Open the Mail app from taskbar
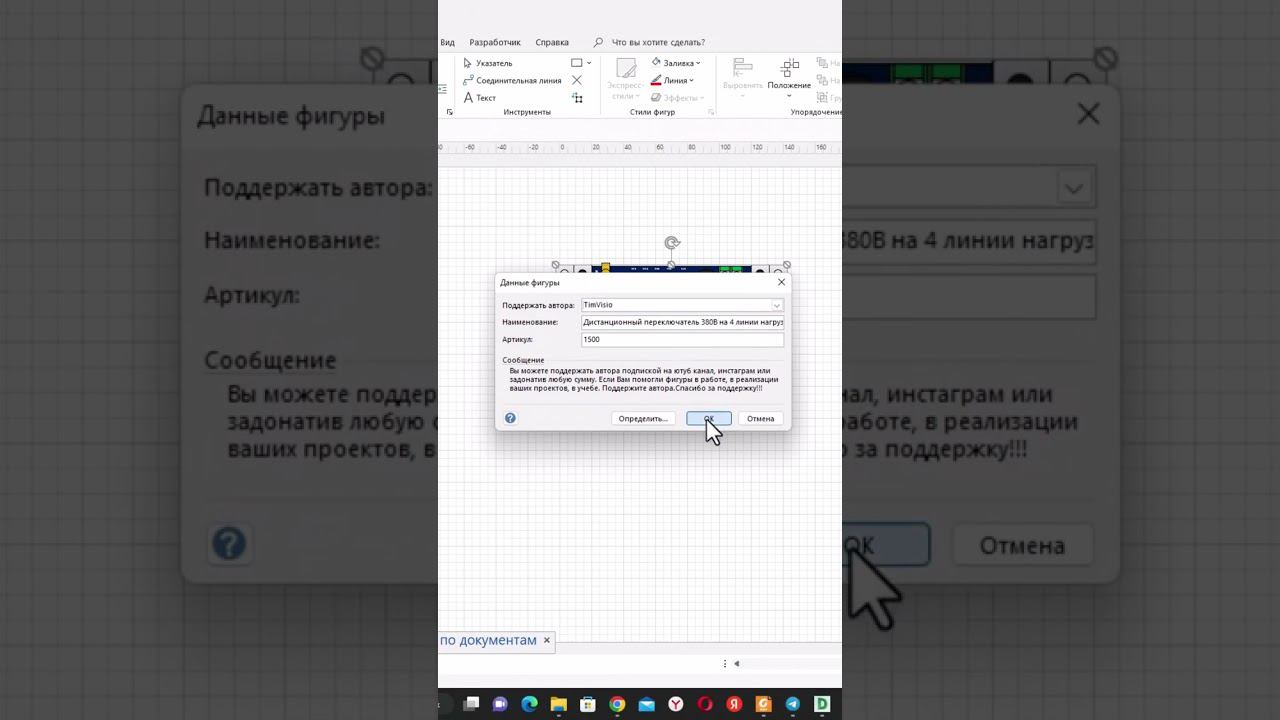1280x720 pixels. coord(646,704)
